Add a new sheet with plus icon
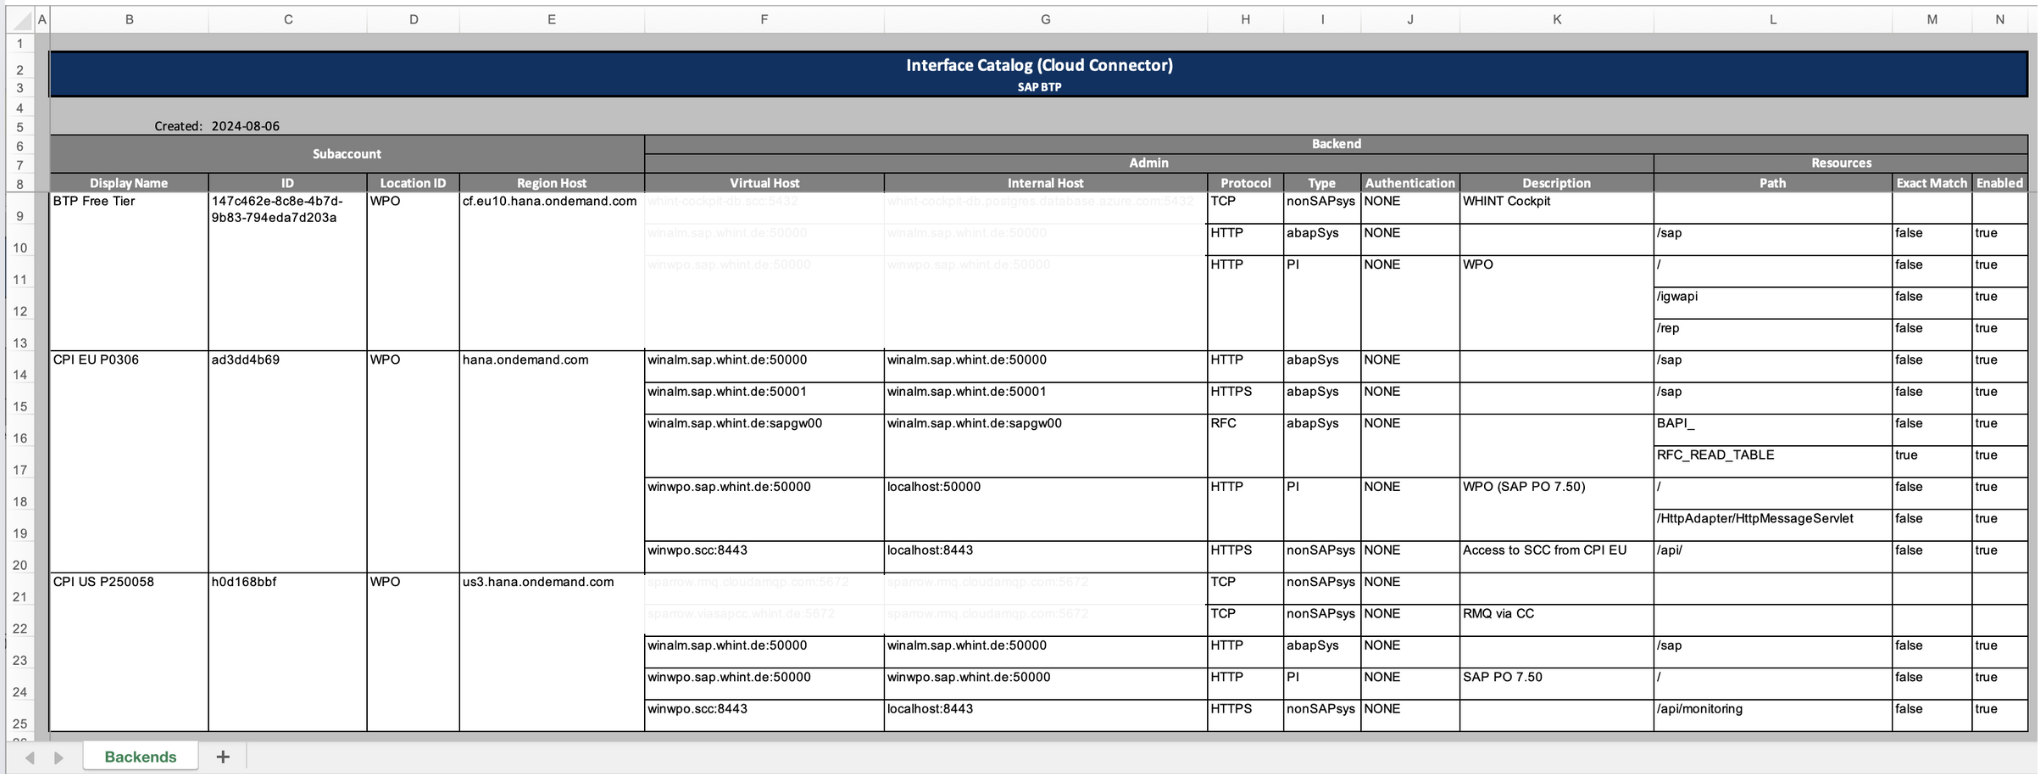Image resolution: width=2038 pixels, height=774 pixels. click(x=223, y=757)
